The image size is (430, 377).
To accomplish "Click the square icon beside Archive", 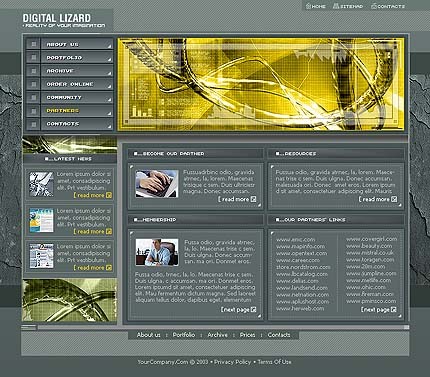I will tap(33, 71).
